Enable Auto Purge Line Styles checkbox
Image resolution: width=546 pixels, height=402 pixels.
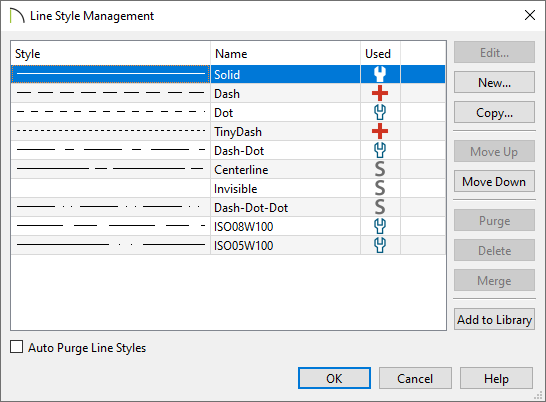(x=16, y=347)
